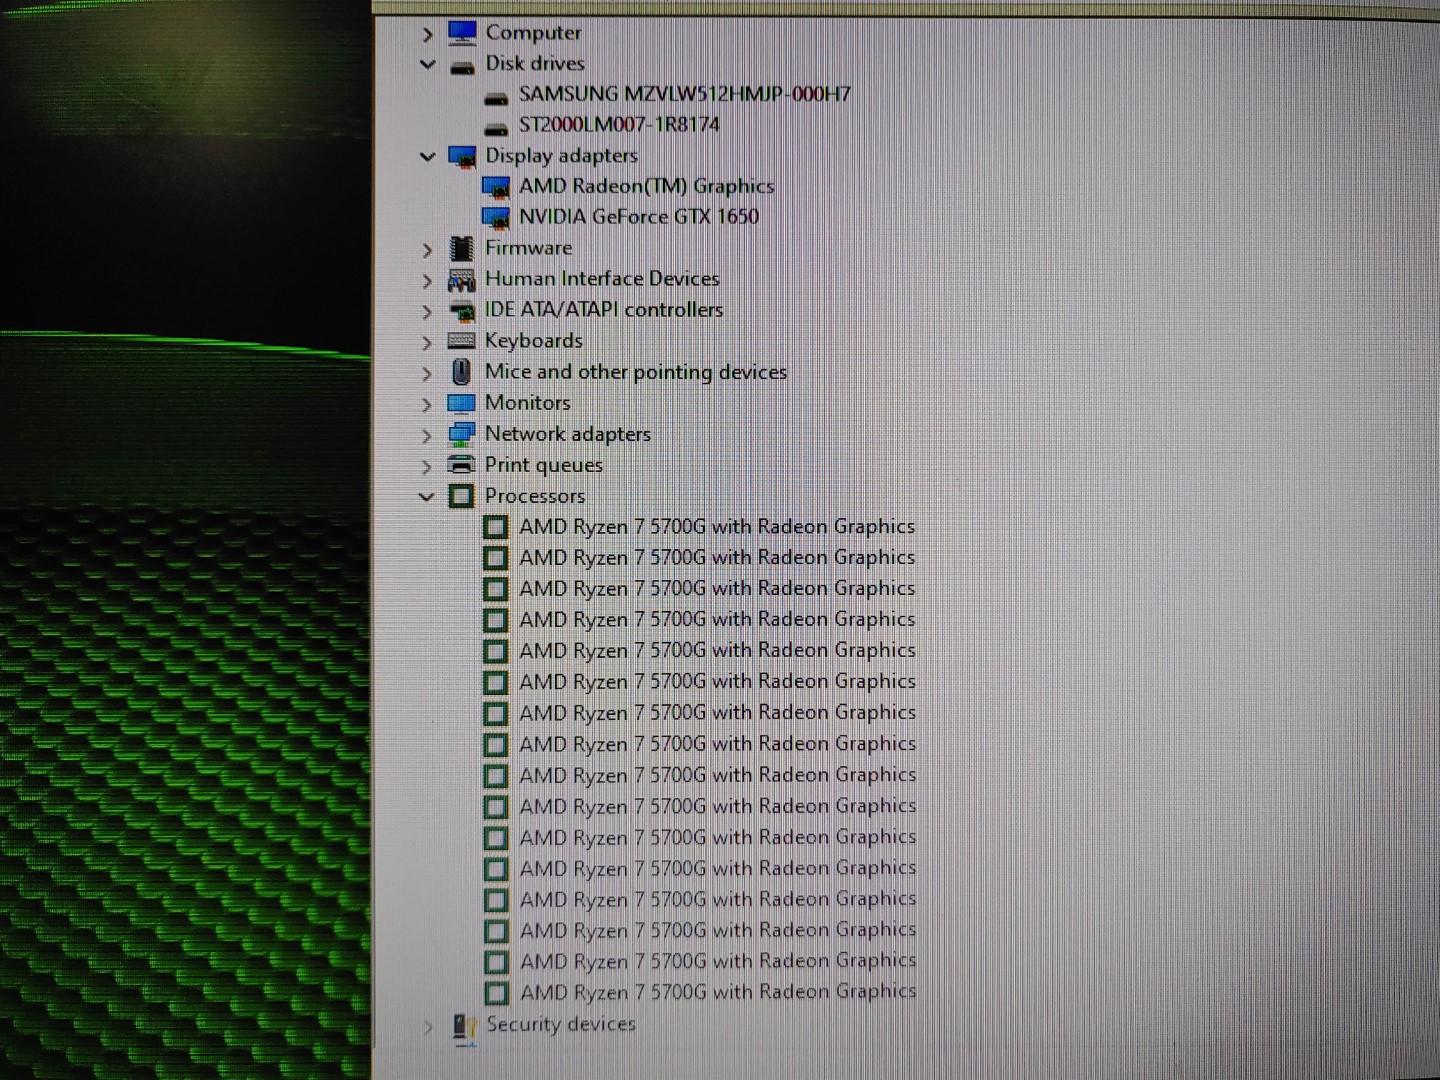Viewport: 1440px width, 1080px height.
Task: Expand the Print queues node
Action: point(428,467)
